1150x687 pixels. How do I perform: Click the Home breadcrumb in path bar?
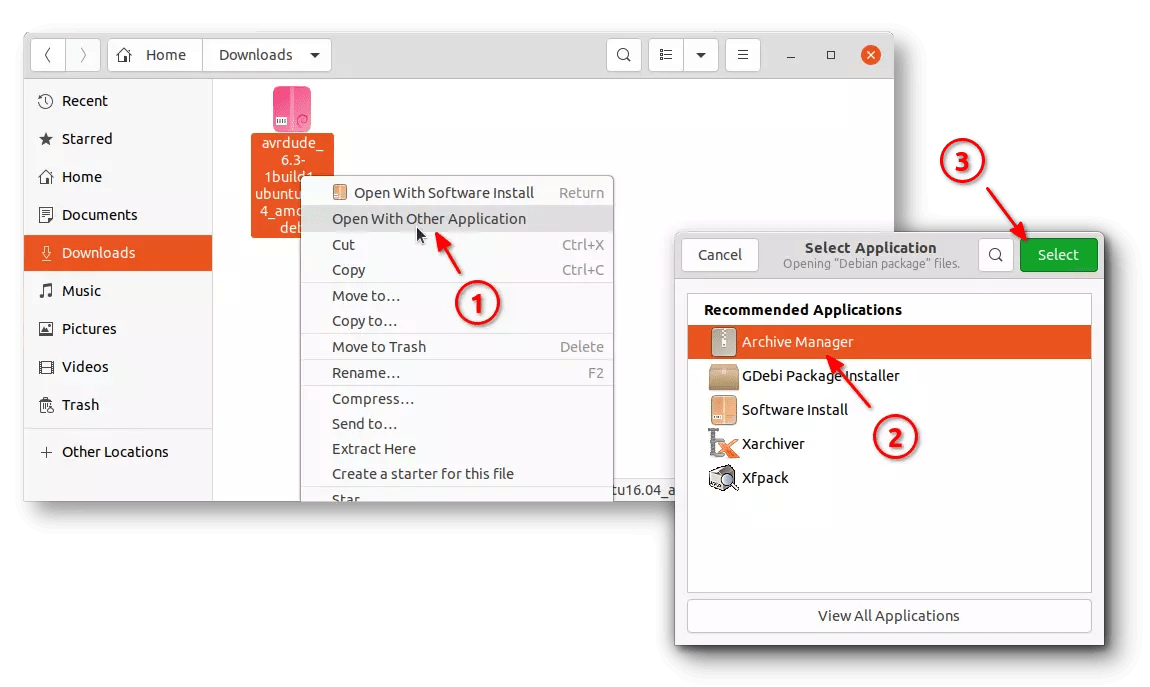[155, 55]
